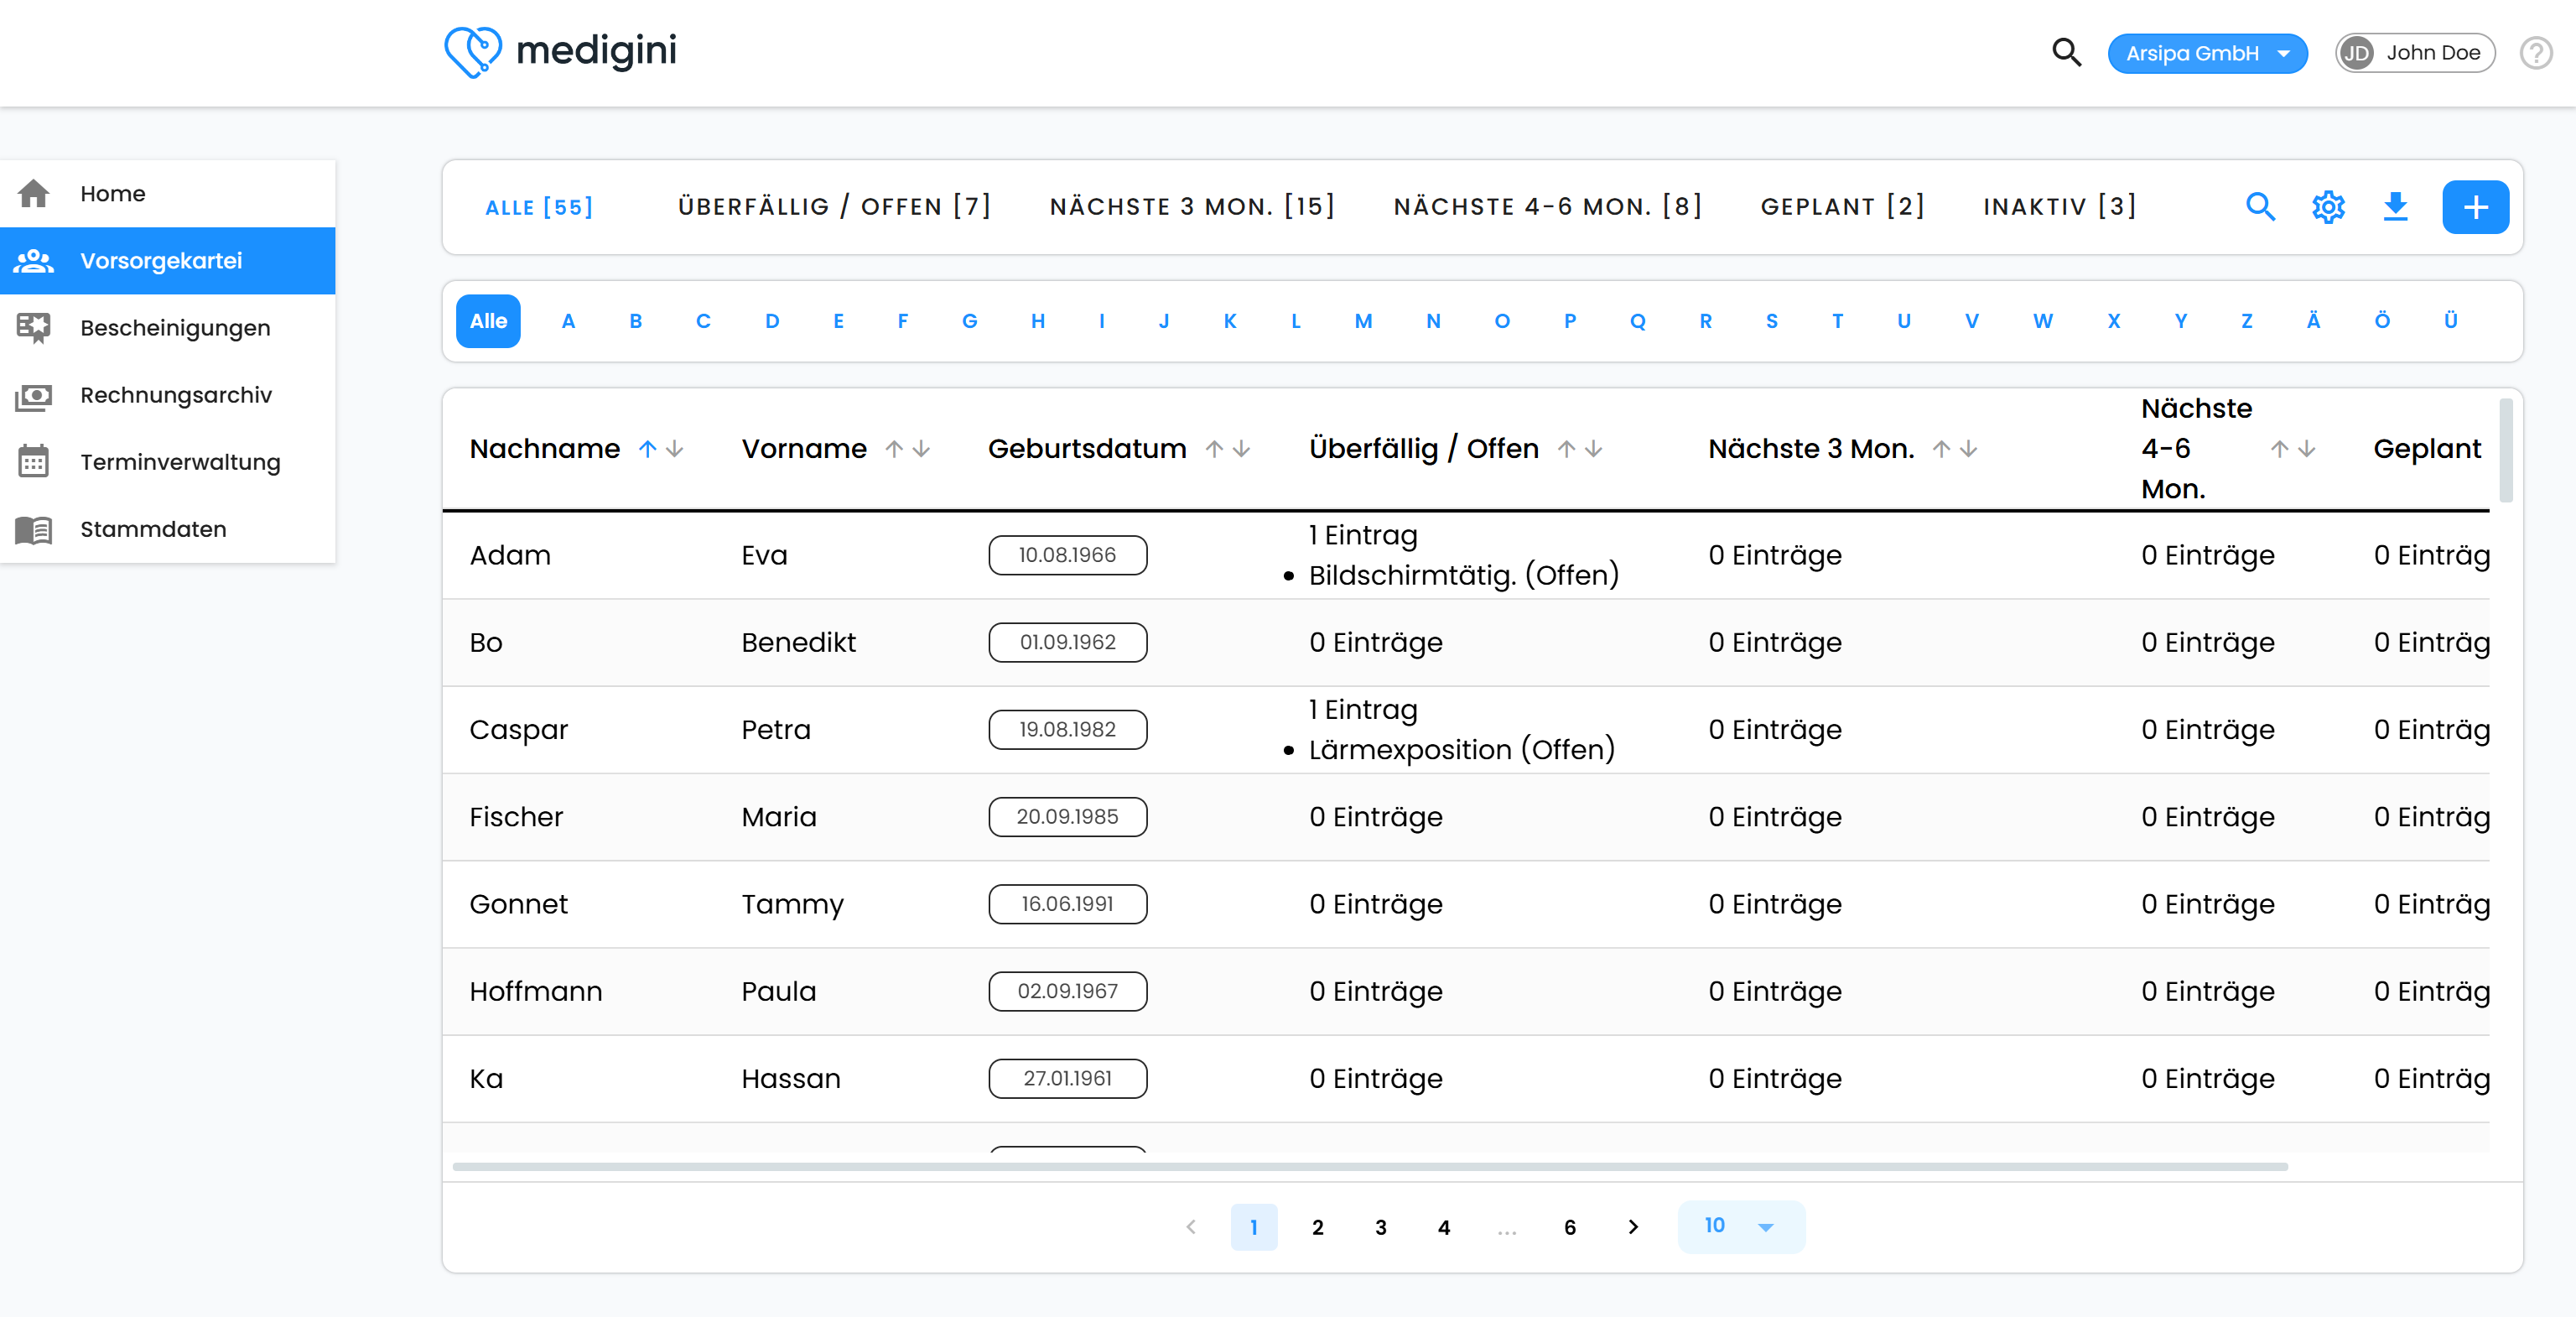Sort Vorname ascending with up arrow
Screen dimensions: 2576x1317
894,449
